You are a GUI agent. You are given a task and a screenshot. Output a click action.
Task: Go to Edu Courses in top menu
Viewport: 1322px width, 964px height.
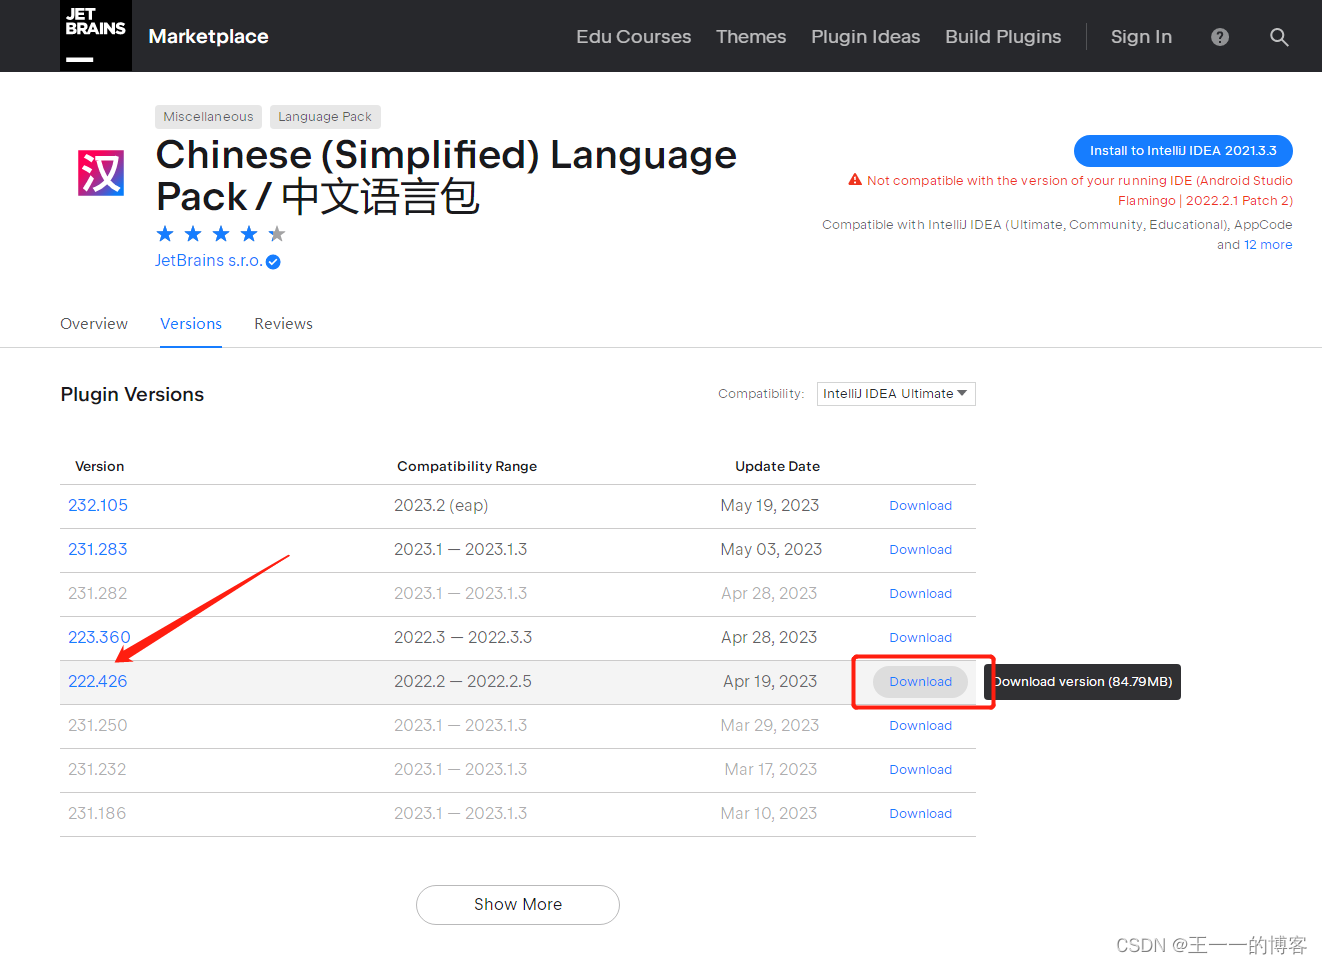coord(634,37)
